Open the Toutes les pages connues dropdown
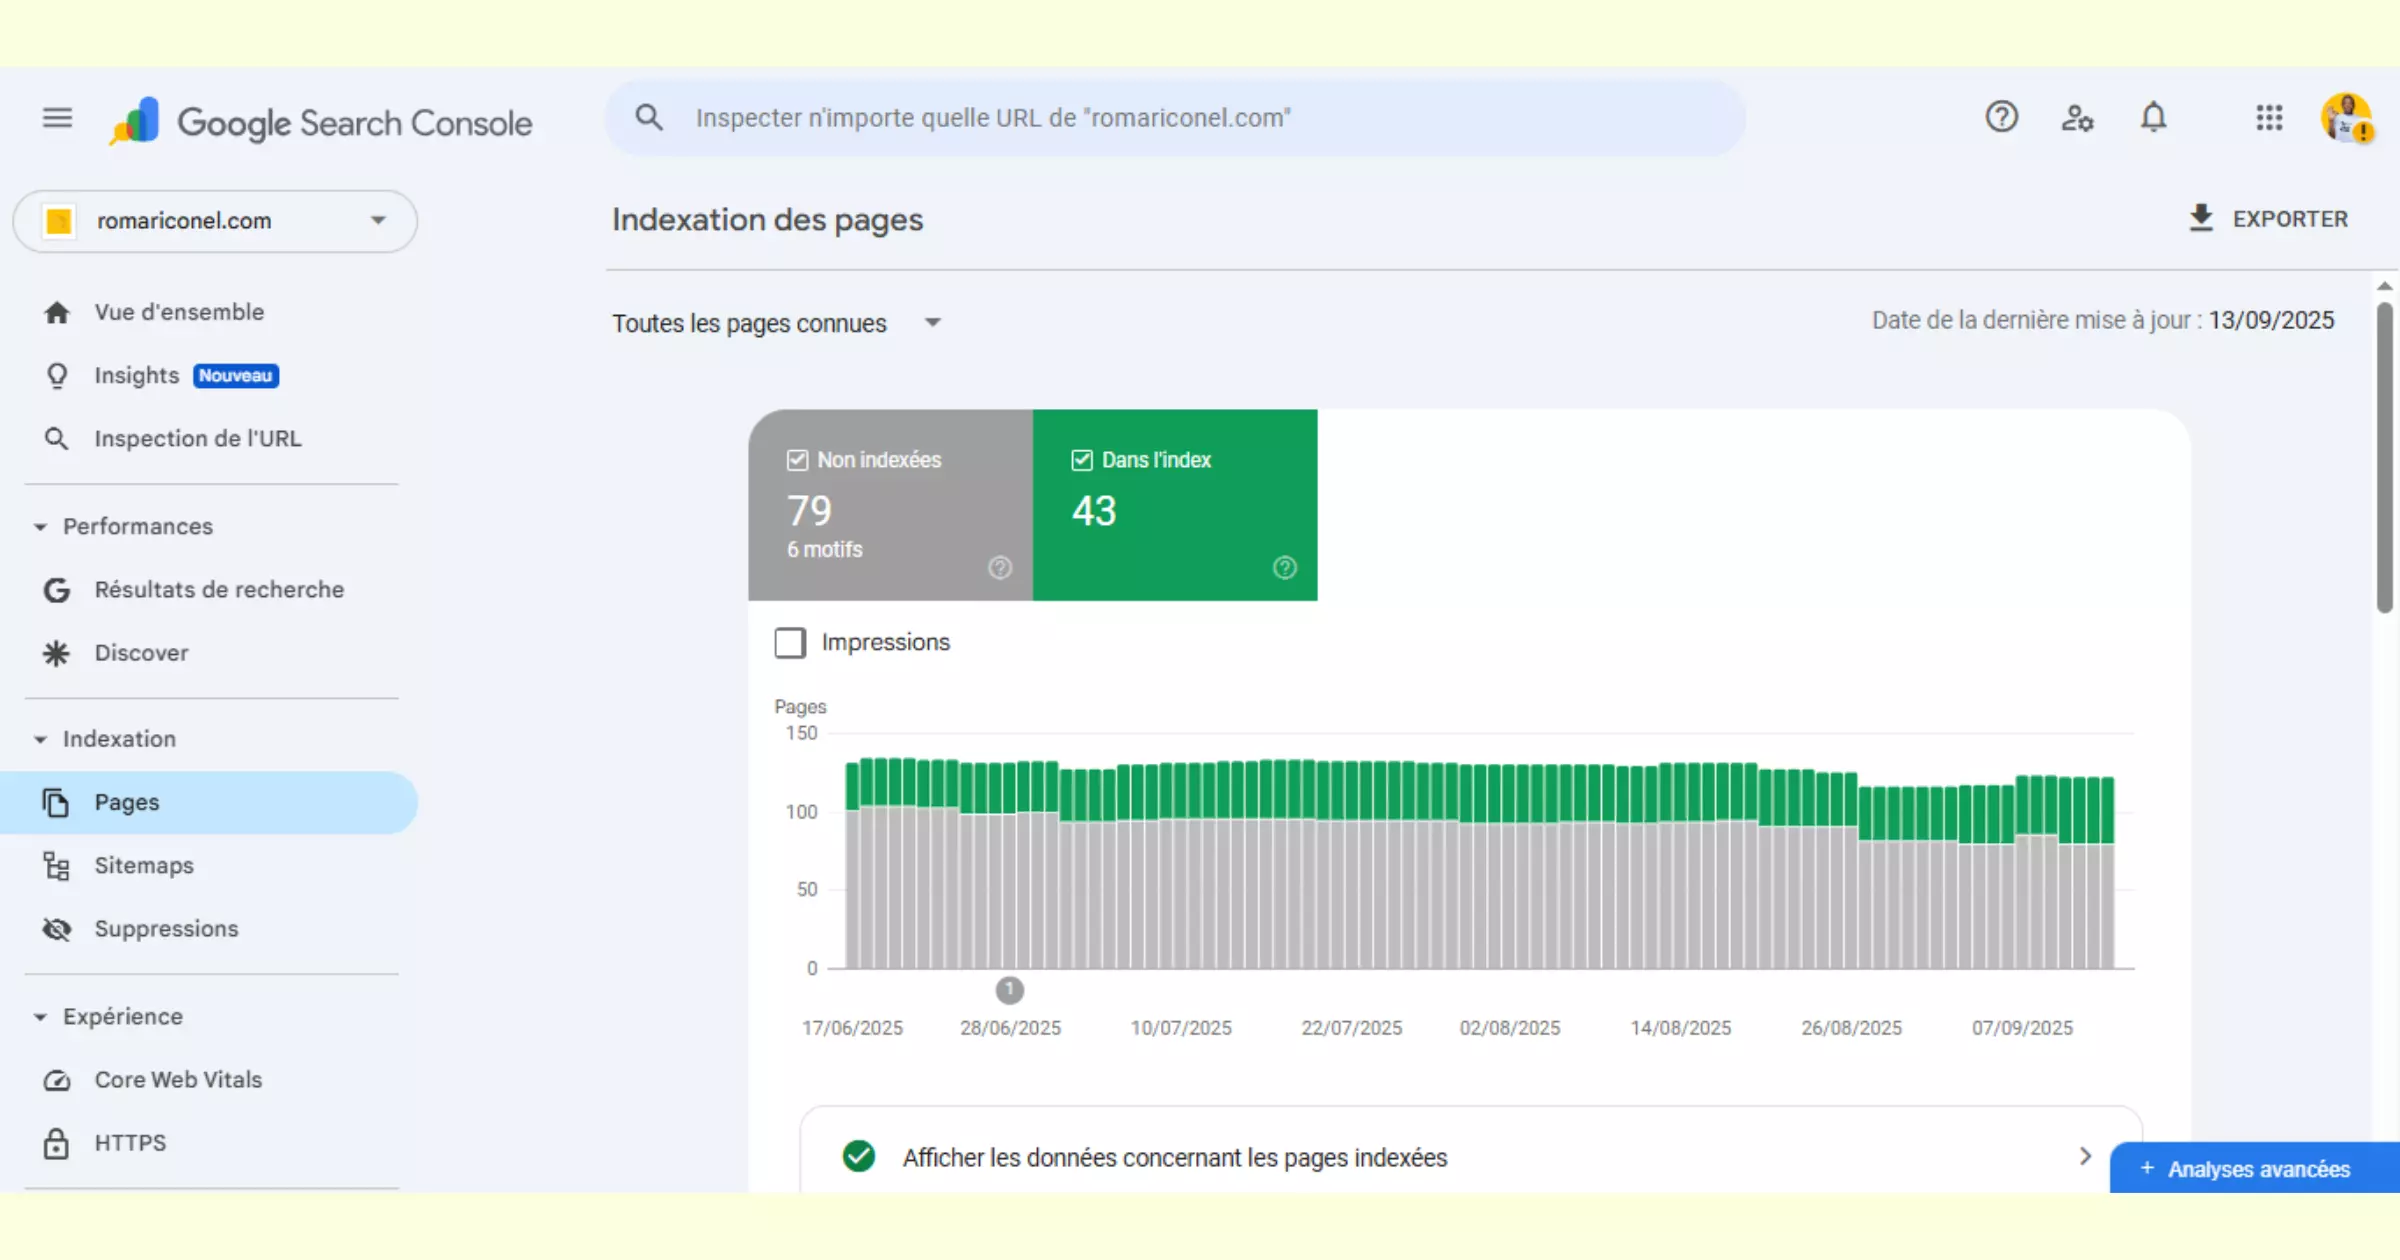 coord(932,322)
